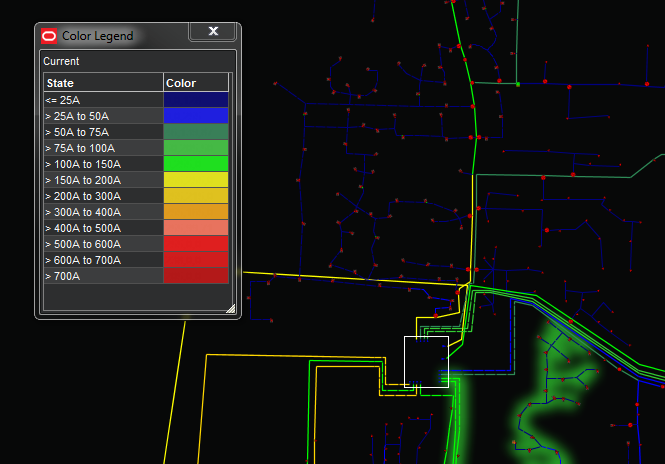This screenshot has width=665, height=464.
Task: Click the Current legend title label
Action: (61, 61)
